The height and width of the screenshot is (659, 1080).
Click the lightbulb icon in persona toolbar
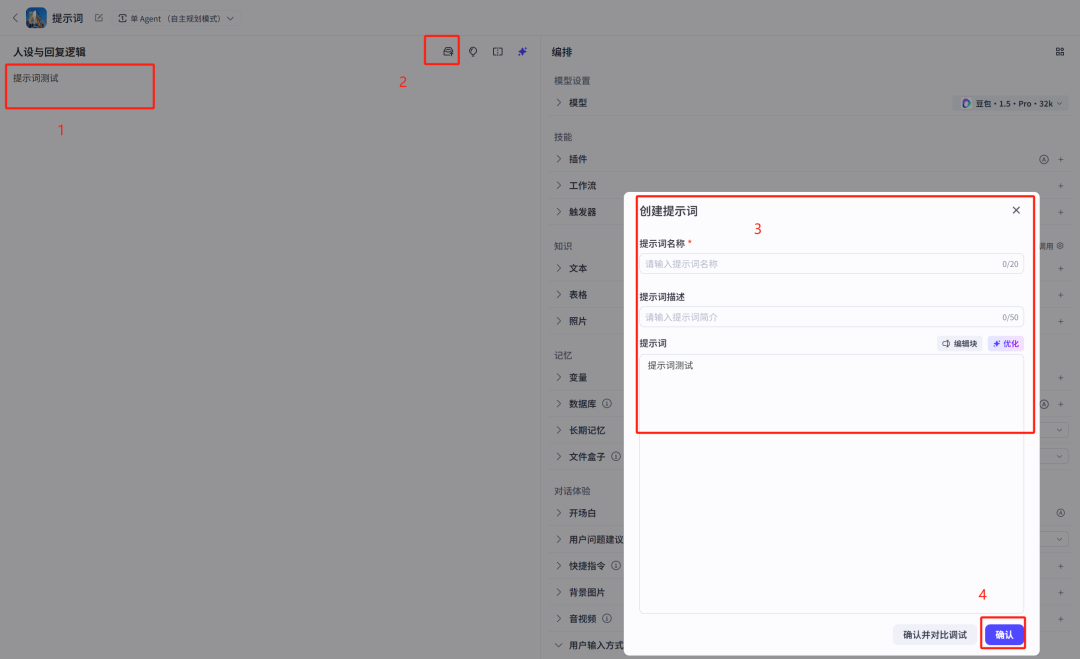pyautogui.click(x=473, y=52)
